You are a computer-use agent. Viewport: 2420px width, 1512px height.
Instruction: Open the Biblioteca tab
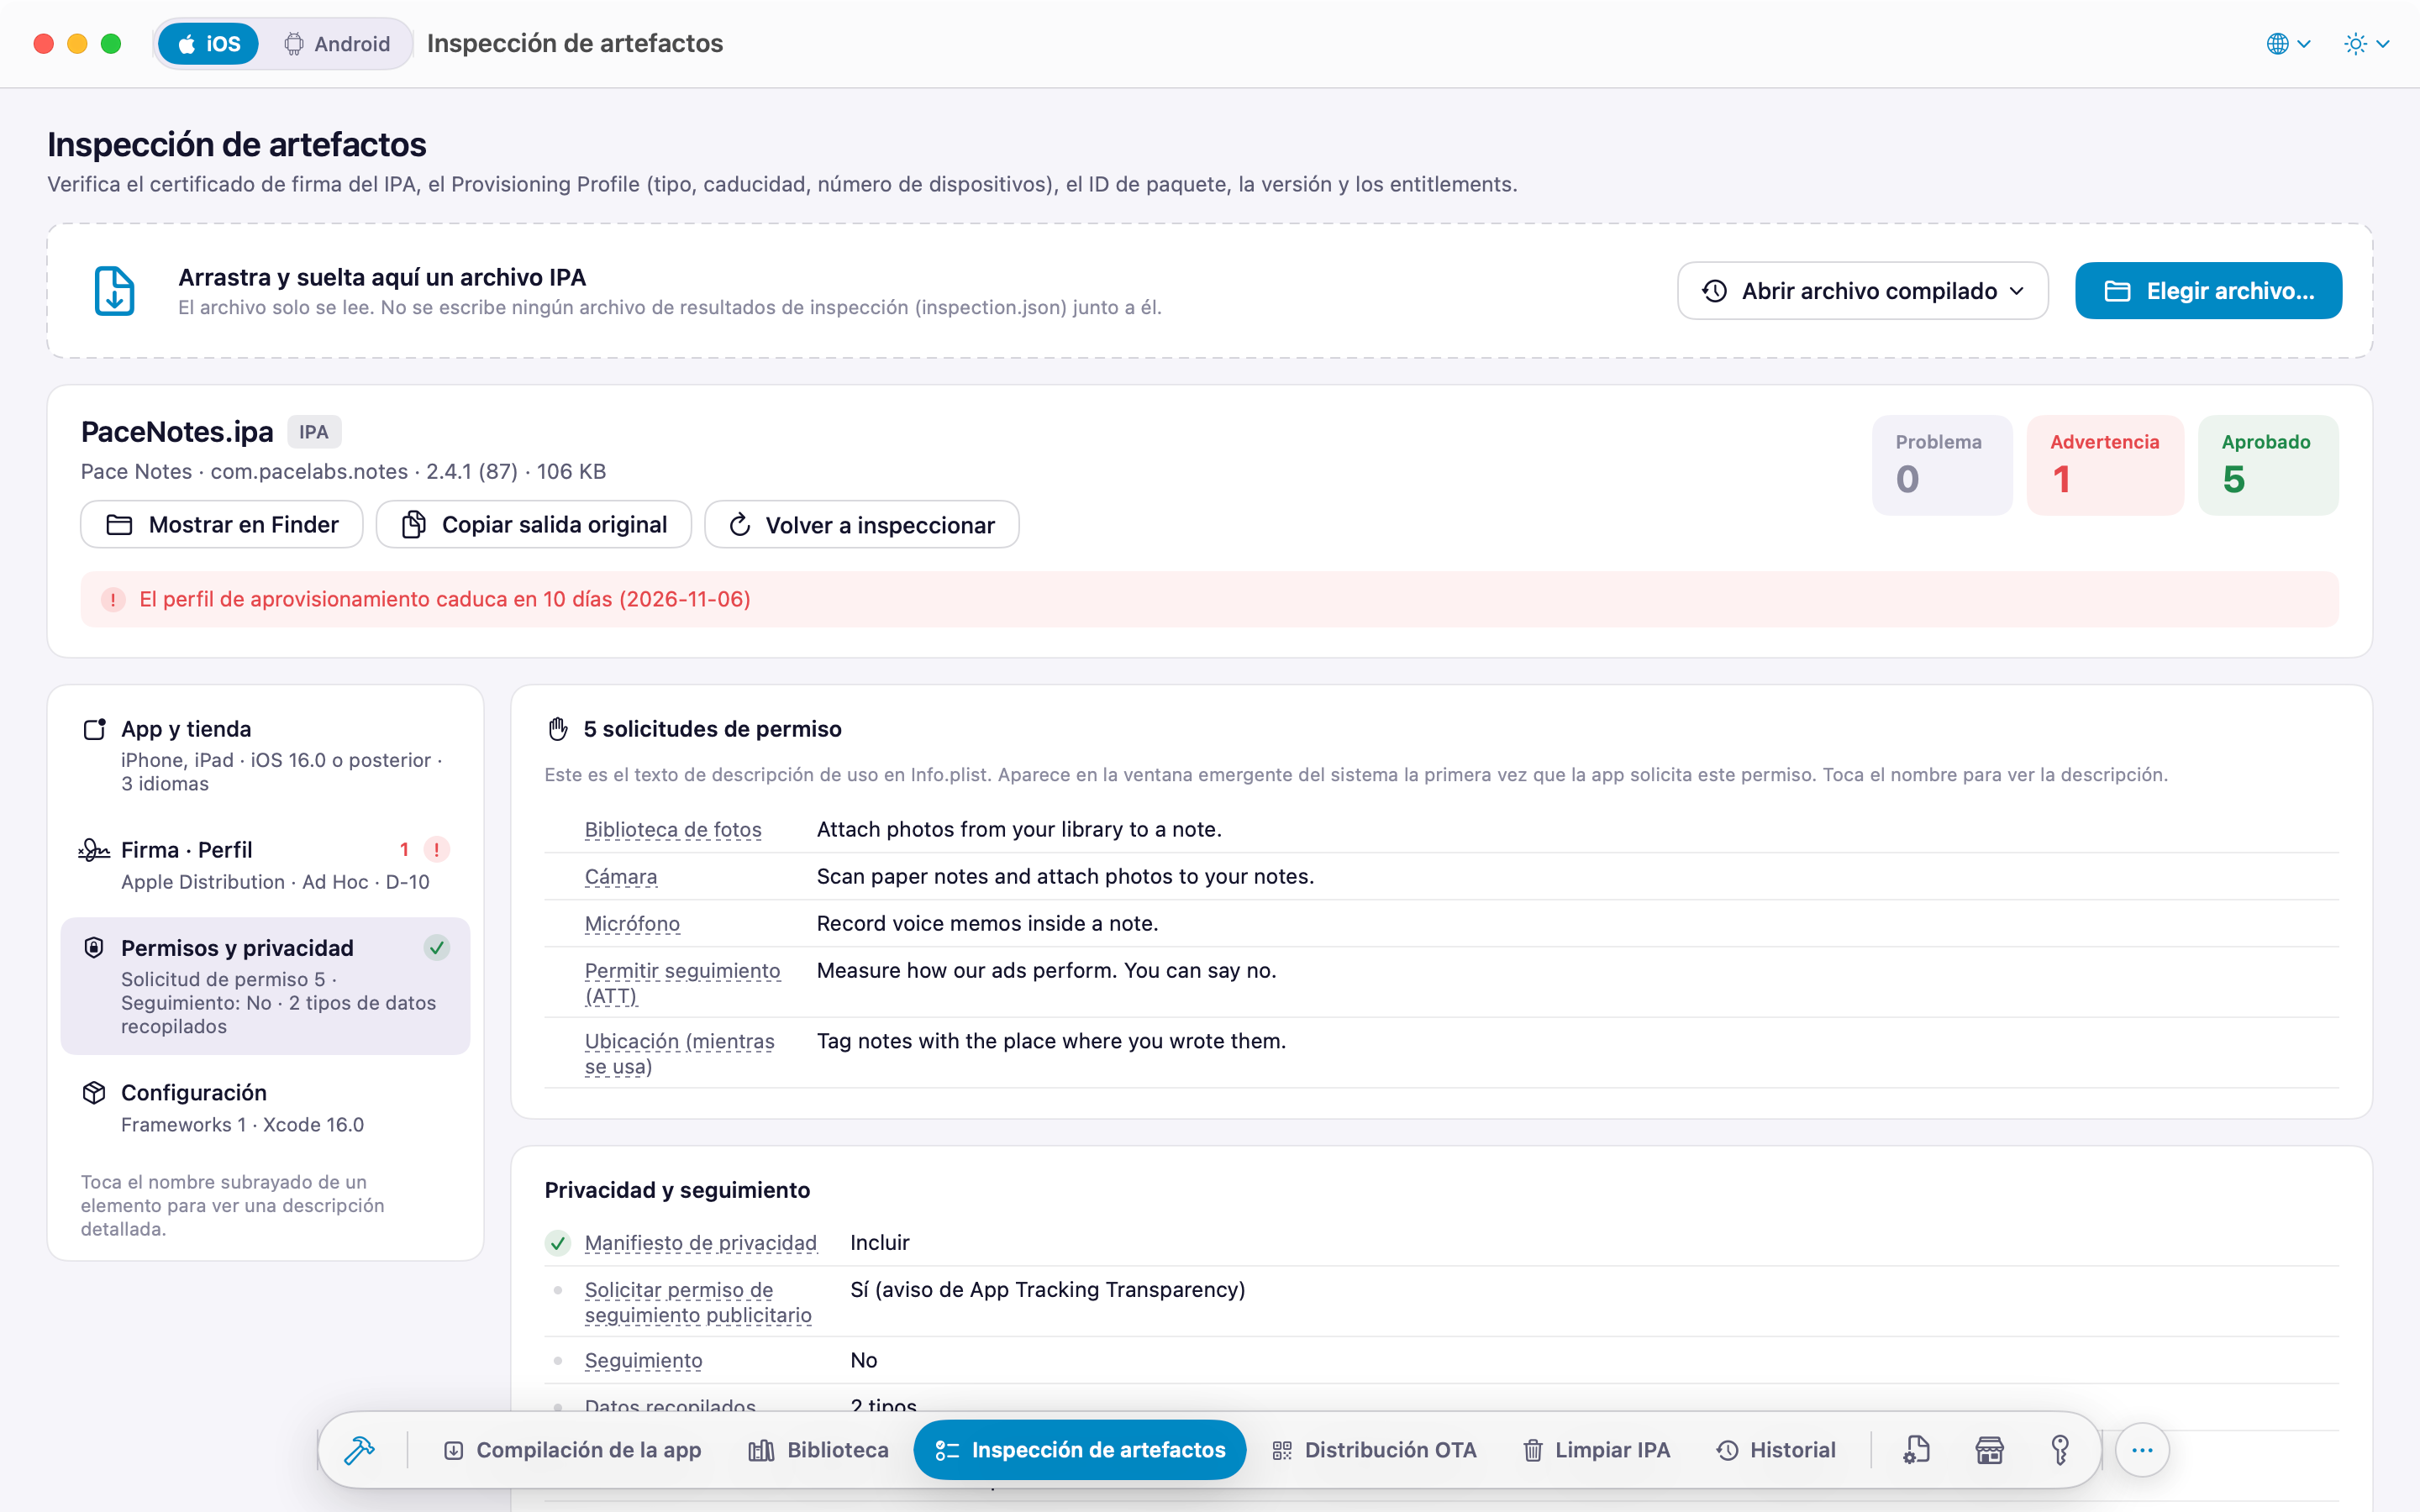pyautogui.click(x=818, y=1449)
